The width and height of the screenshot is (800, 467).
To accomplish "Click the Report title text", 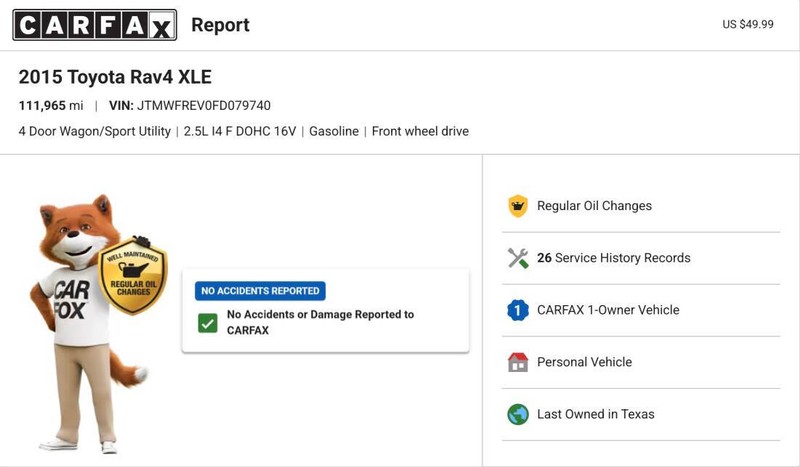I will click(x=220, y=24).
